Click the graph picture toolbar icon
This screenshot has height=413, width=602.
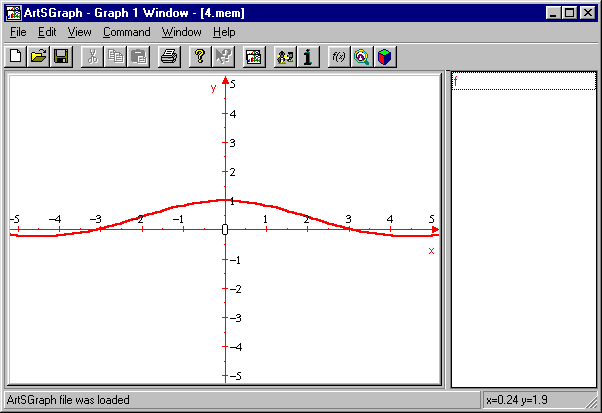tap(254, 57)
